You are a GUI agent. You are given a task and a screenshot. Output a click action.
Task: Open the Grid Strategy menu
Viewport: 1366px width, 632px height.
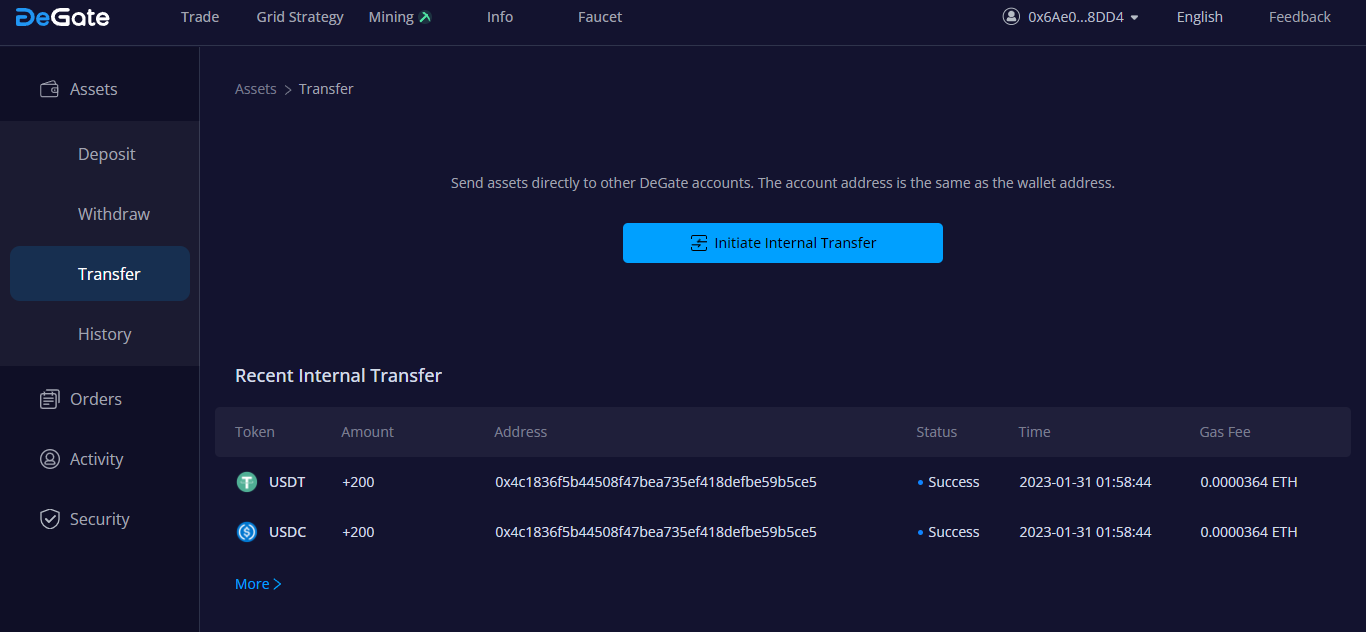point(300,17)
